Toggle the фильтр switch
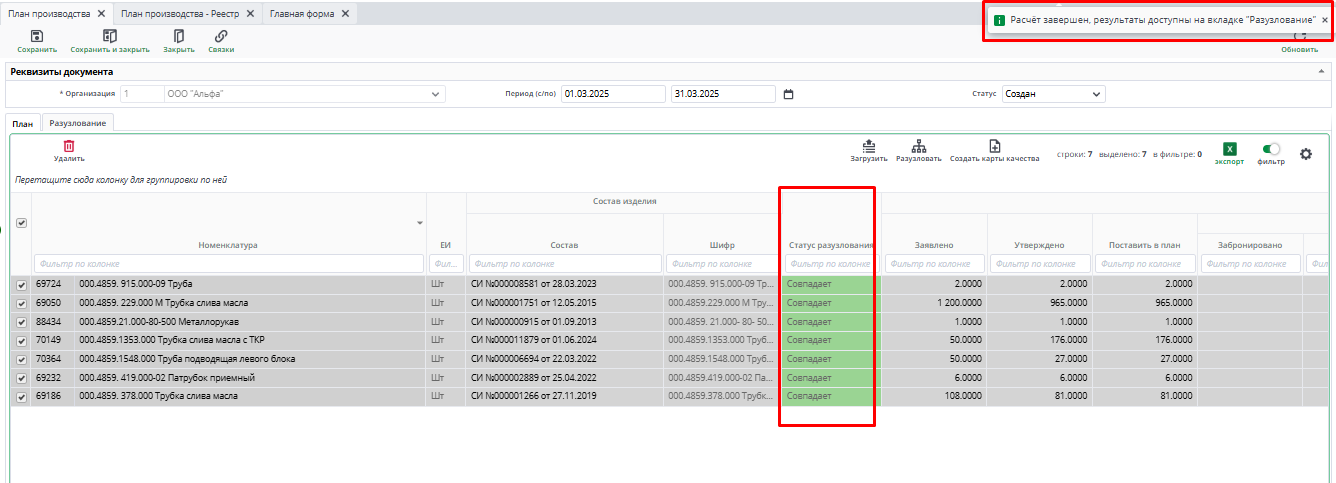Screen dimensions: 1336x483 coord(1271,149)
